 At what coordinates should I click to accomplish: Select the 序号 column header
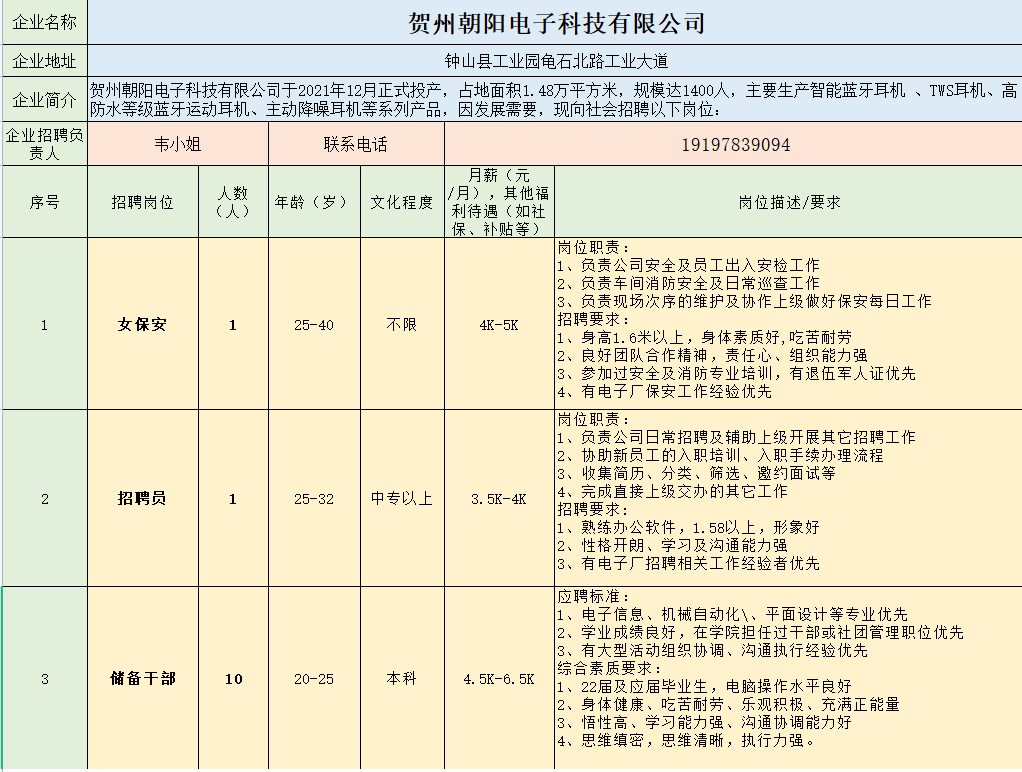tap(44, 200)
